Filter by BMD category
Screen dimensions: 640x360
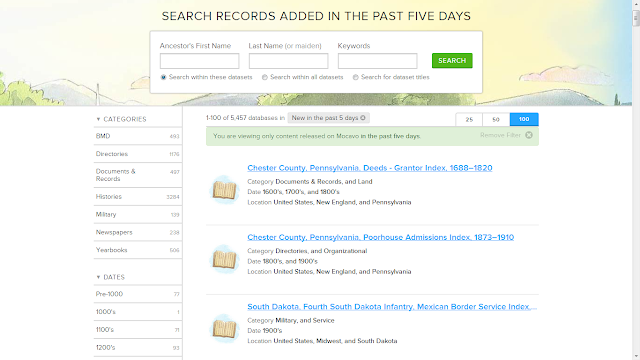[138, 136]
